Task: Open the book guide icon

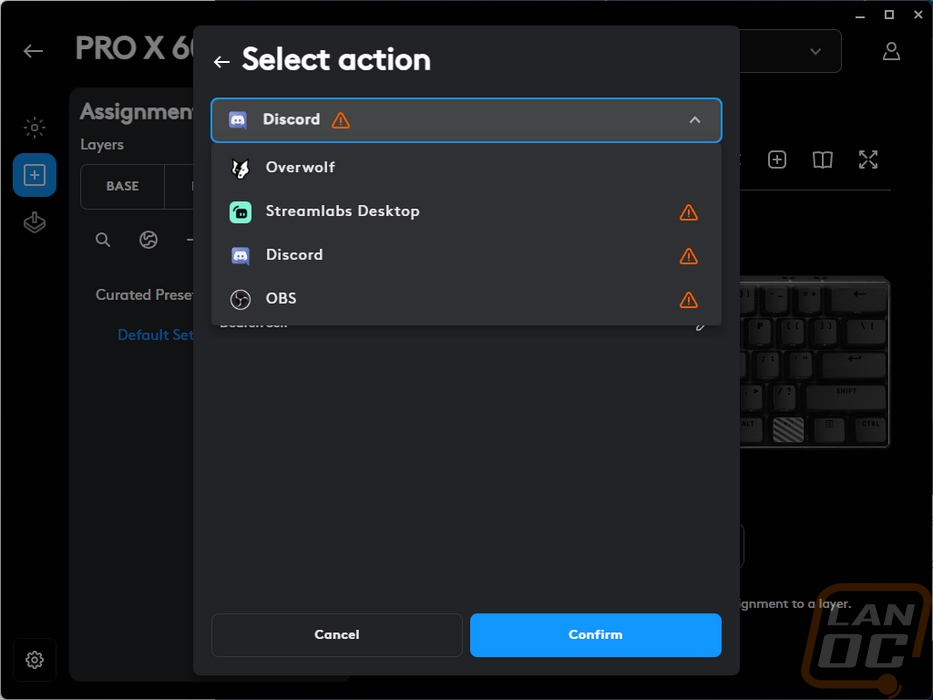Action: (822, 160)
